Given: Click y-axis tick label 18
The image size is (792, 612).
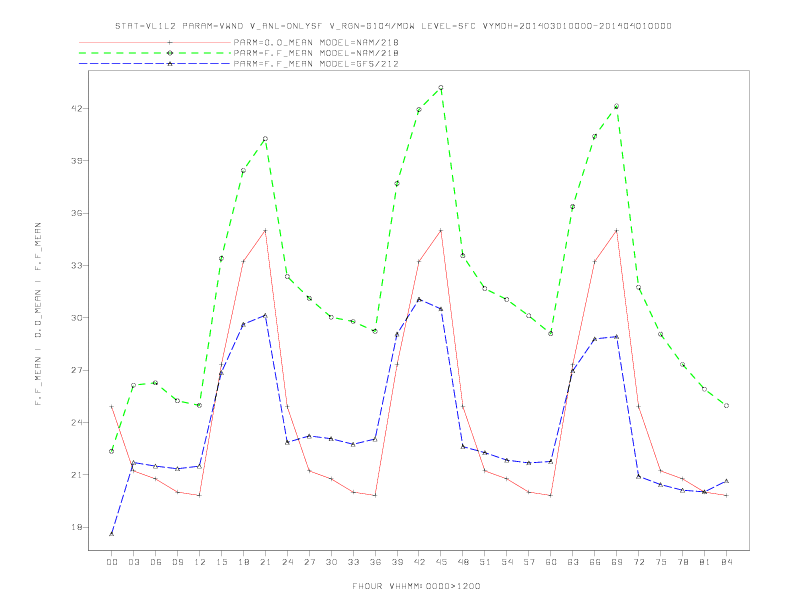Looking at the screenshot, I should click(77, 527).
